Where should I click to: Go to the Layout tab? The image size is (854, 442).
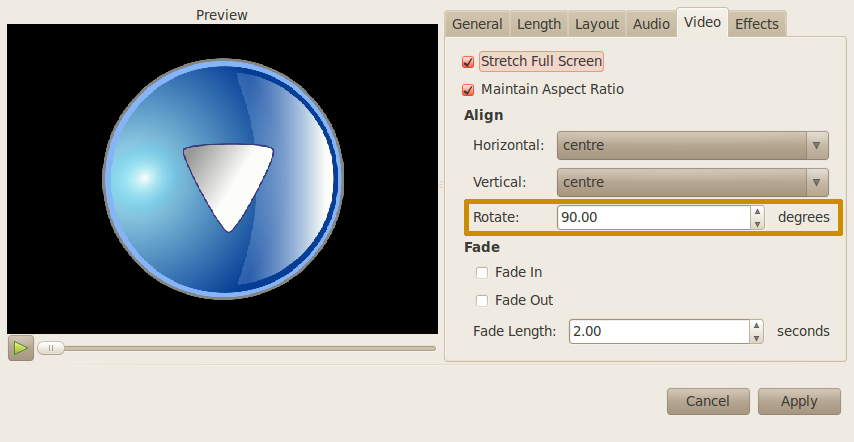pyautogui.click(x=597, y=24)
